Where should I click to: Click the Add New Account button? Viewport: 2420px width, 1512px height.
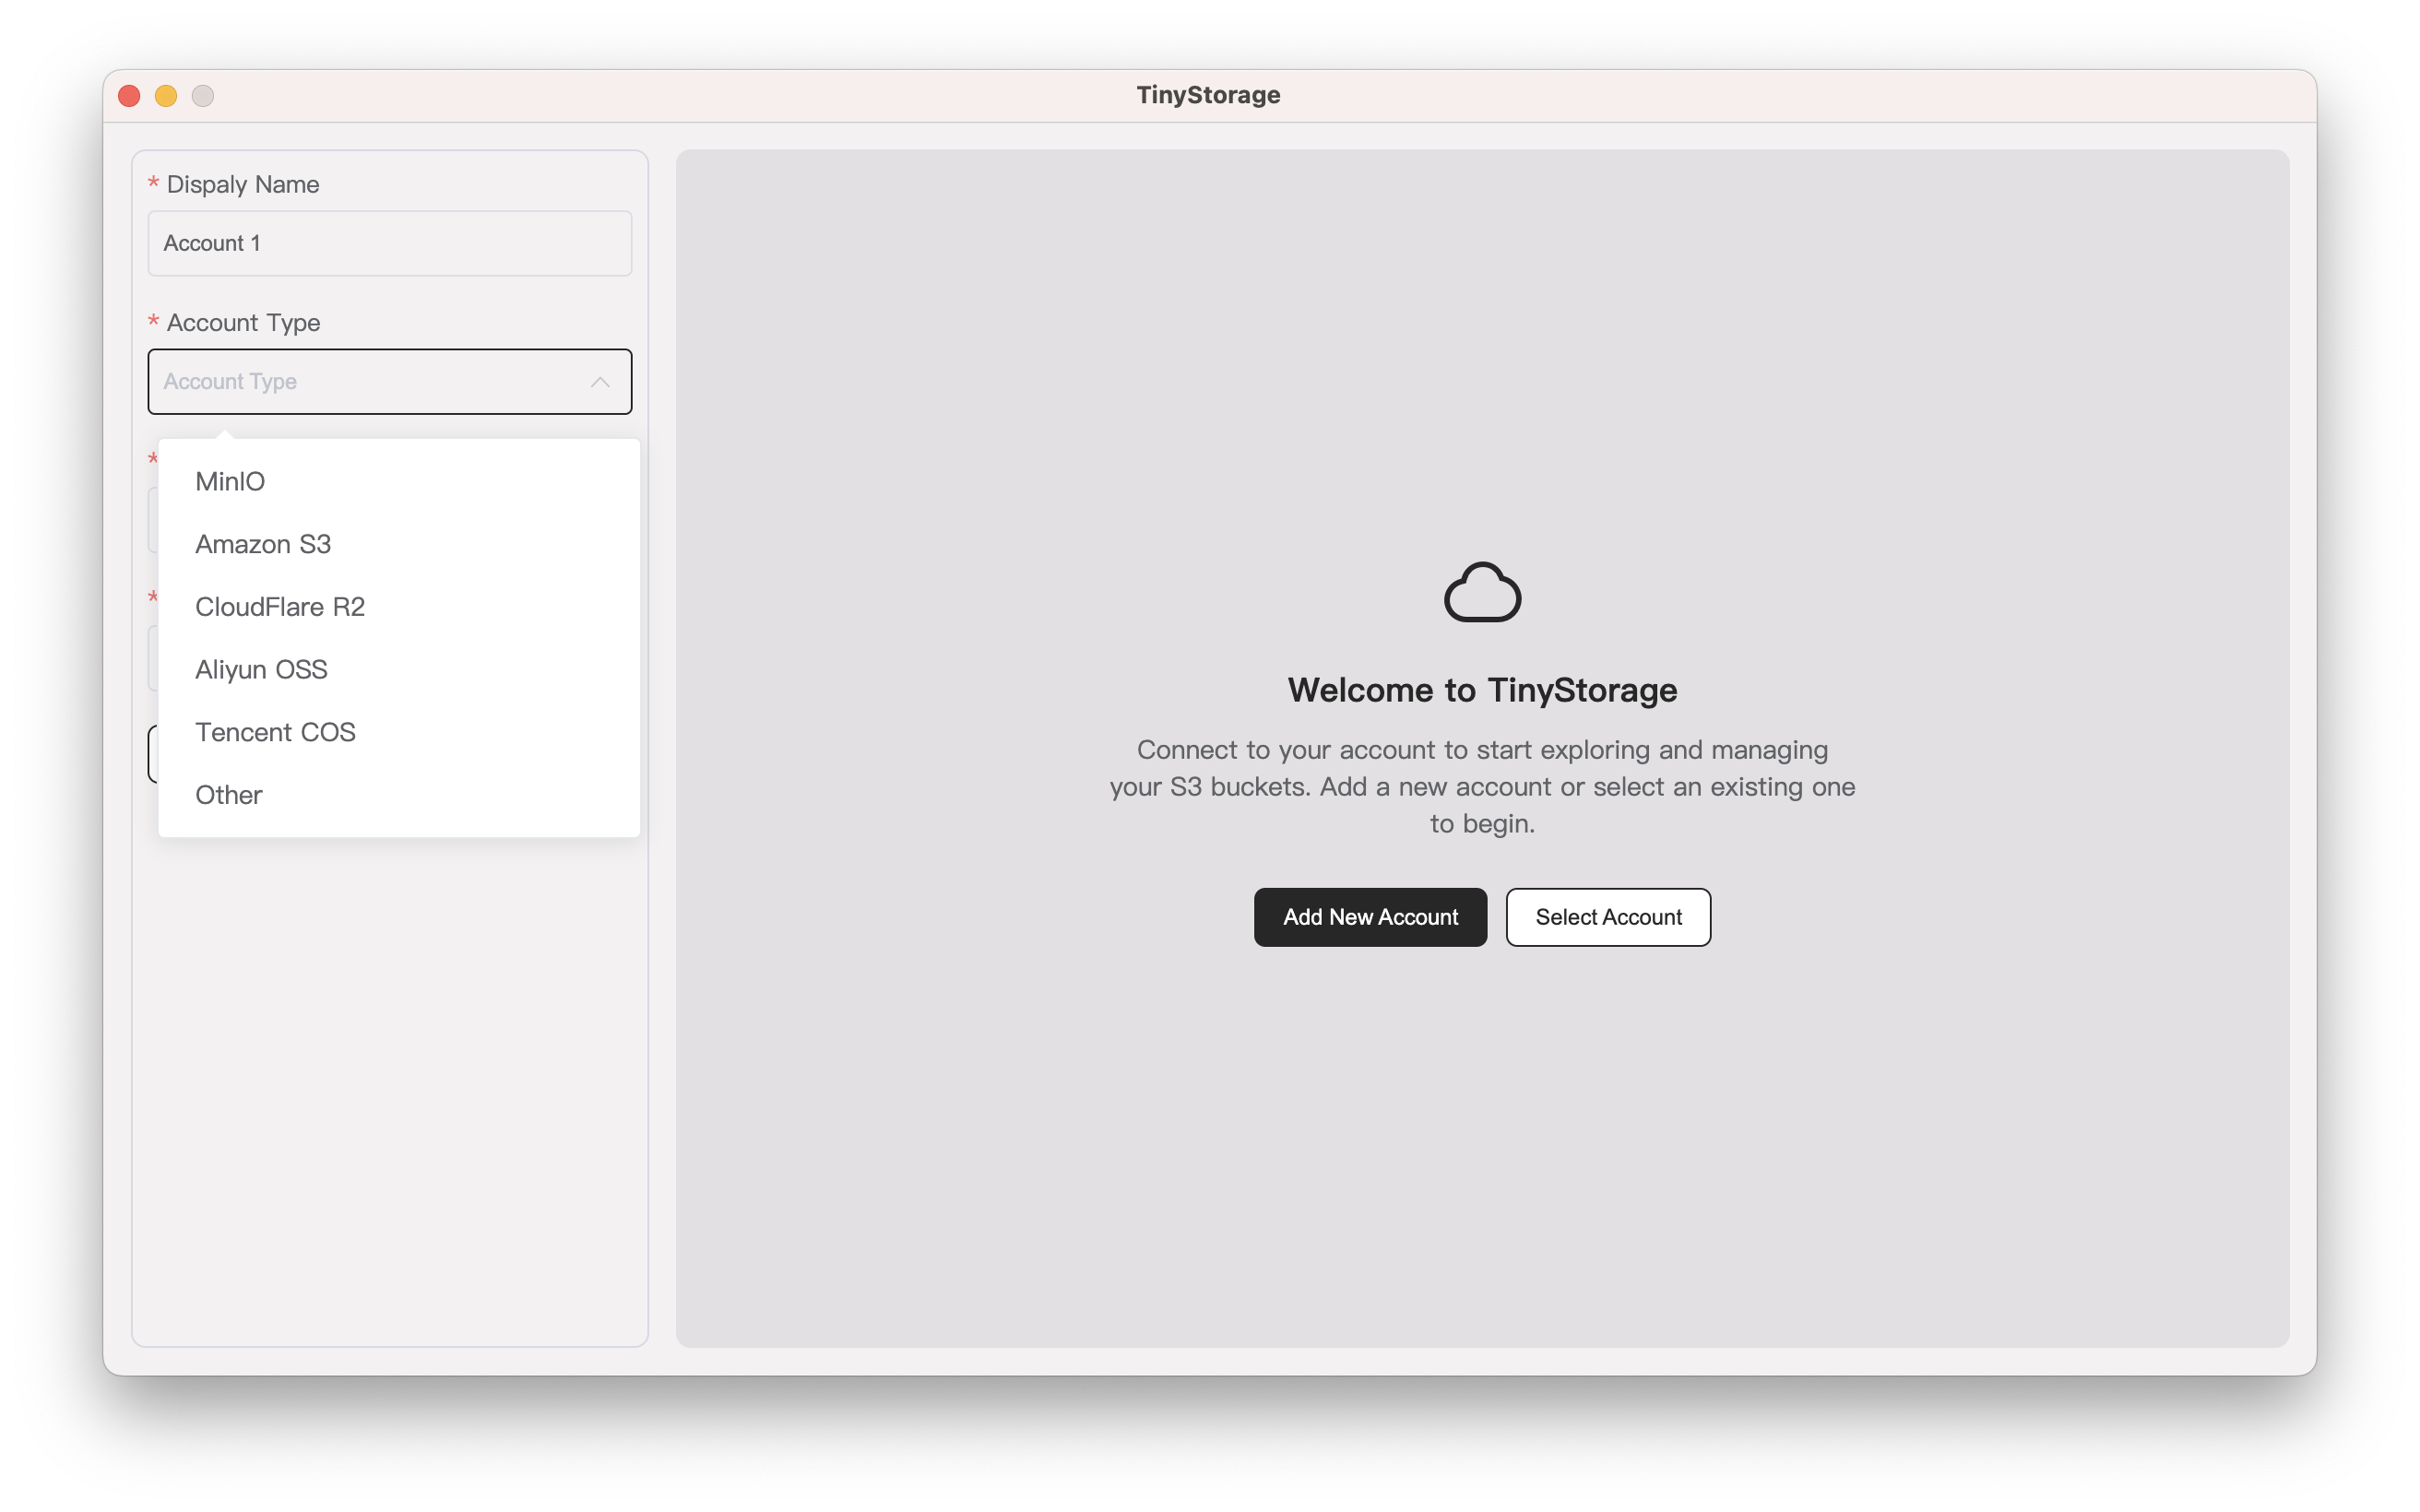[1370, 917]
